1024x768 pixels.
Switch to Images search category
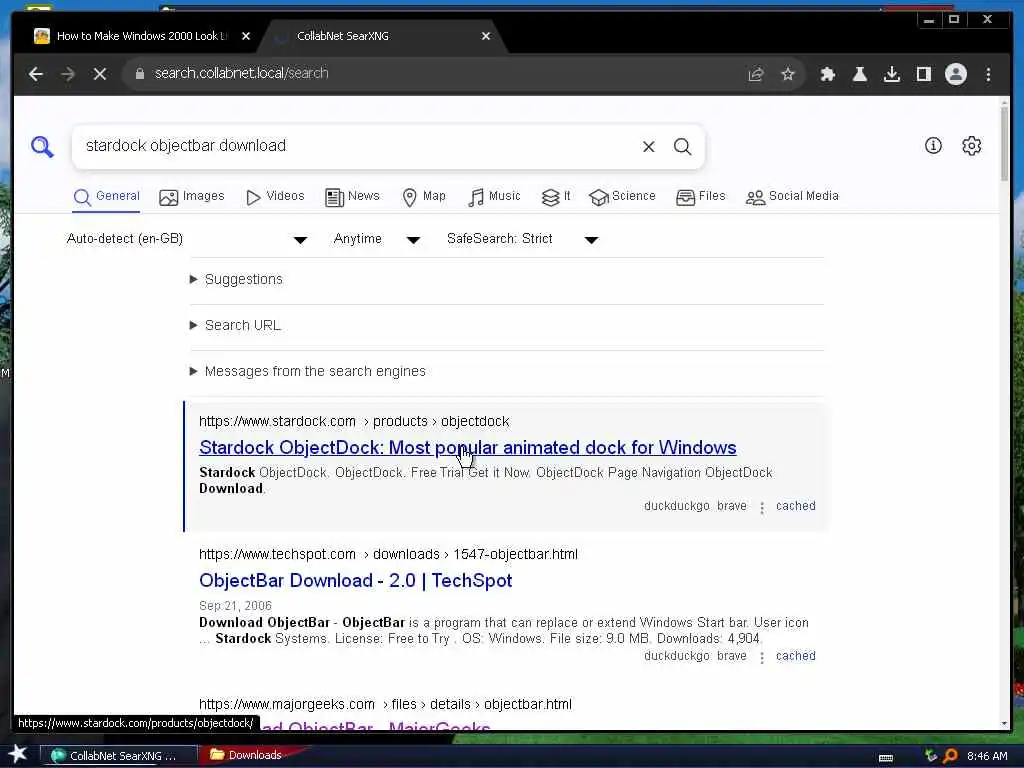192,197
